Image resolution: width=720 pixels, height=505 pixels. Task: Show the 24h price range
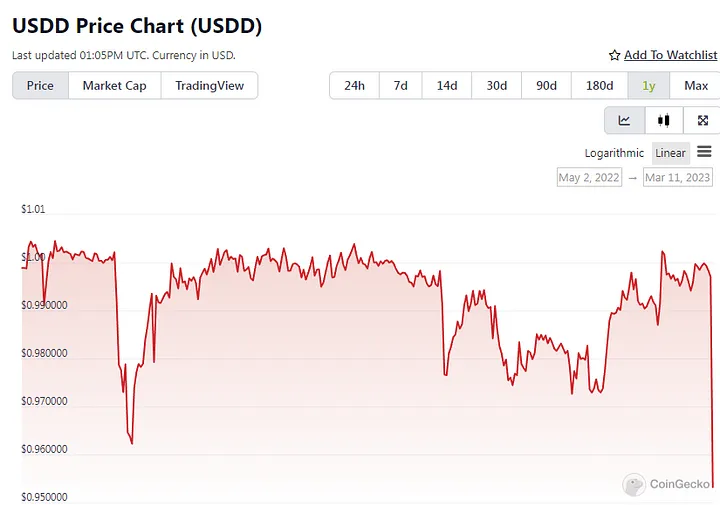click(354, 86)
